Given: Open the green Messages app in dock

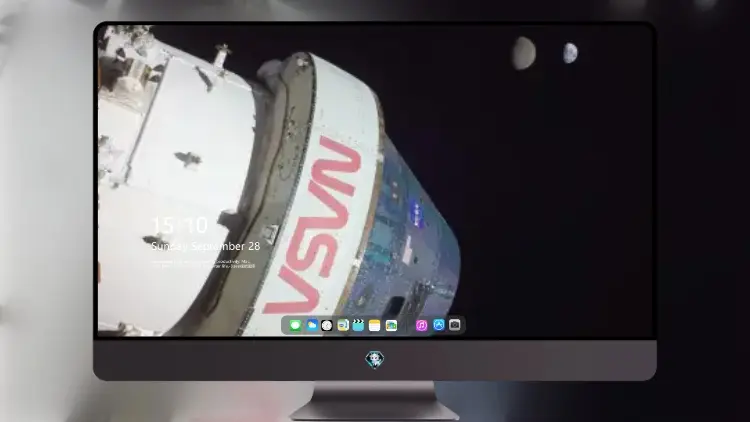Looking at the screenshot, I should click(295, 325).
